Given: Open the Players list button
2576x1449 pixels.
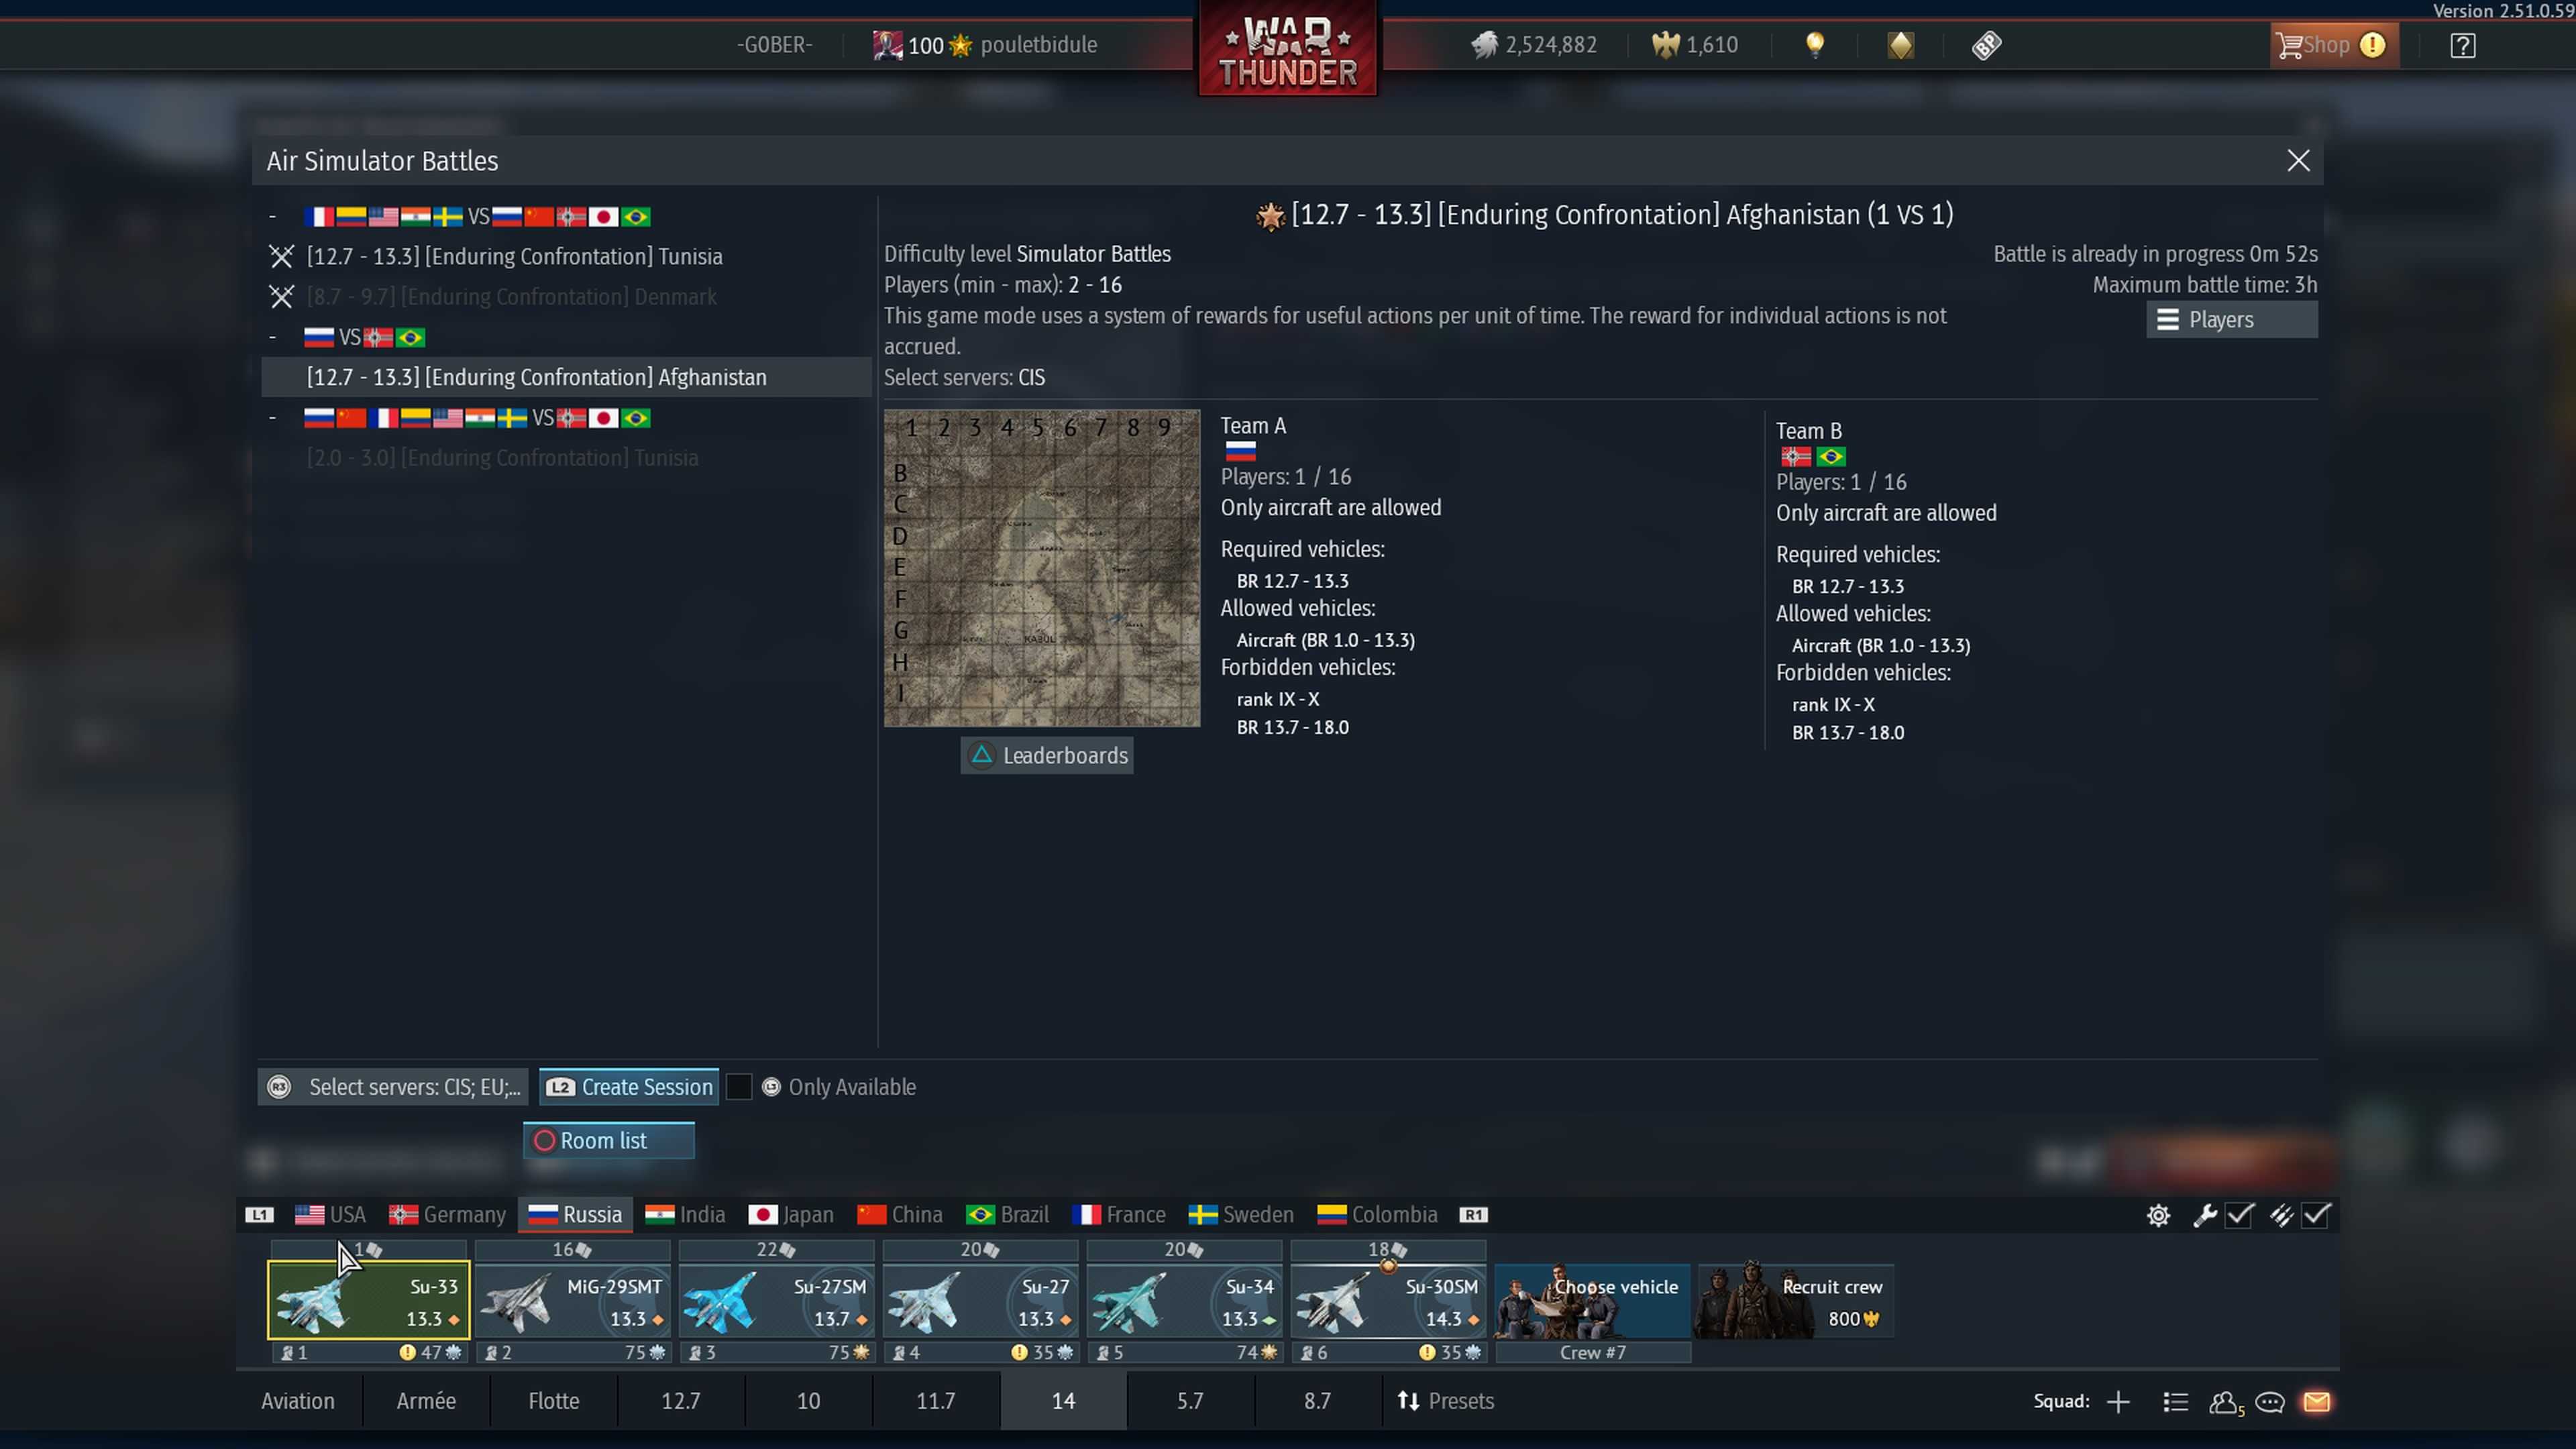Looking at the screenshot, I should point(2231,320).
